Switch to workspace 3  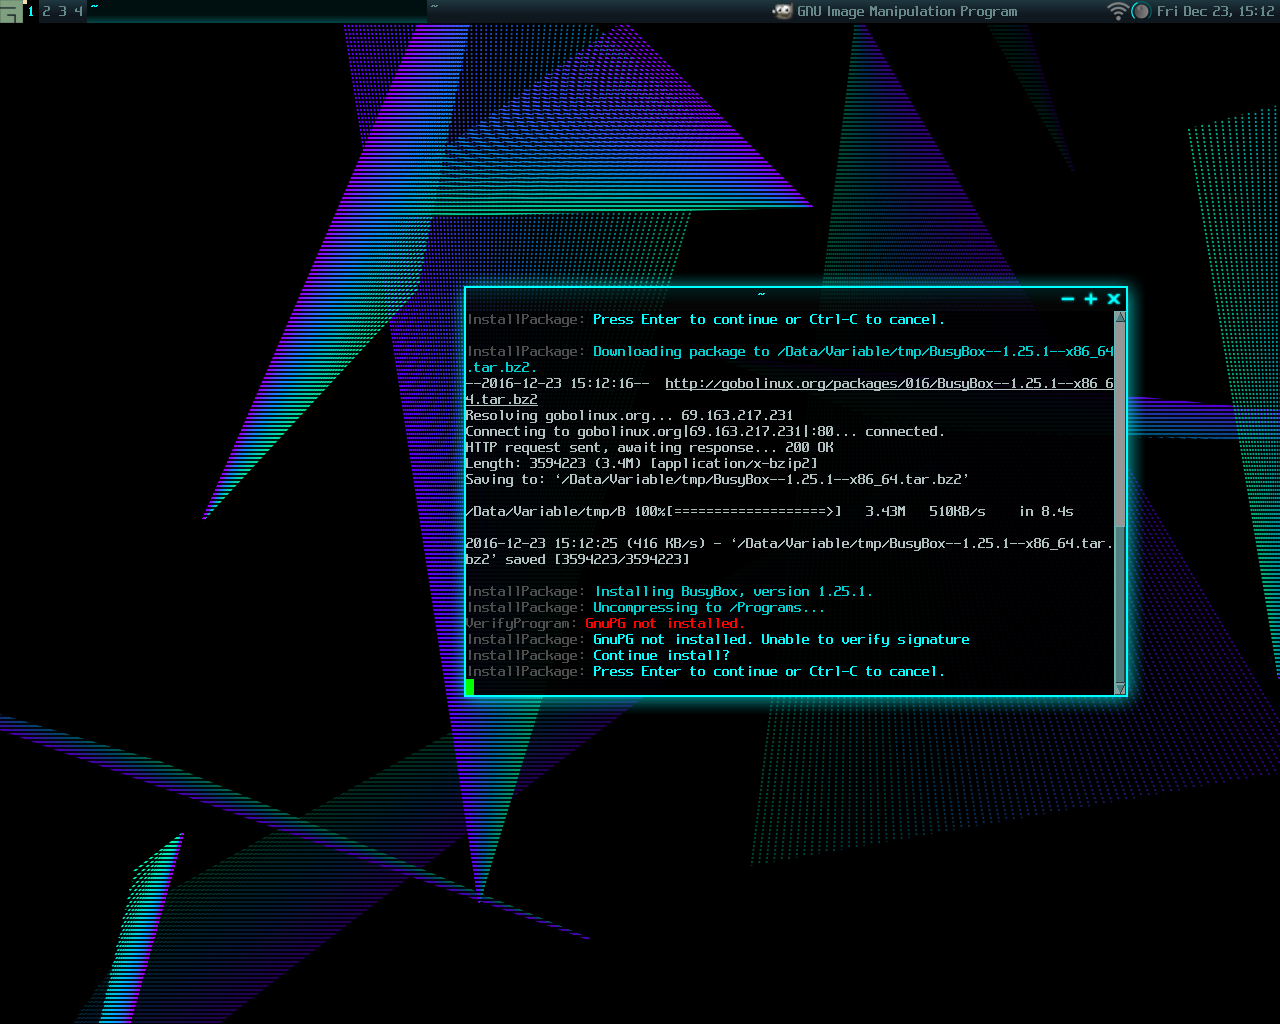point(62,11)
